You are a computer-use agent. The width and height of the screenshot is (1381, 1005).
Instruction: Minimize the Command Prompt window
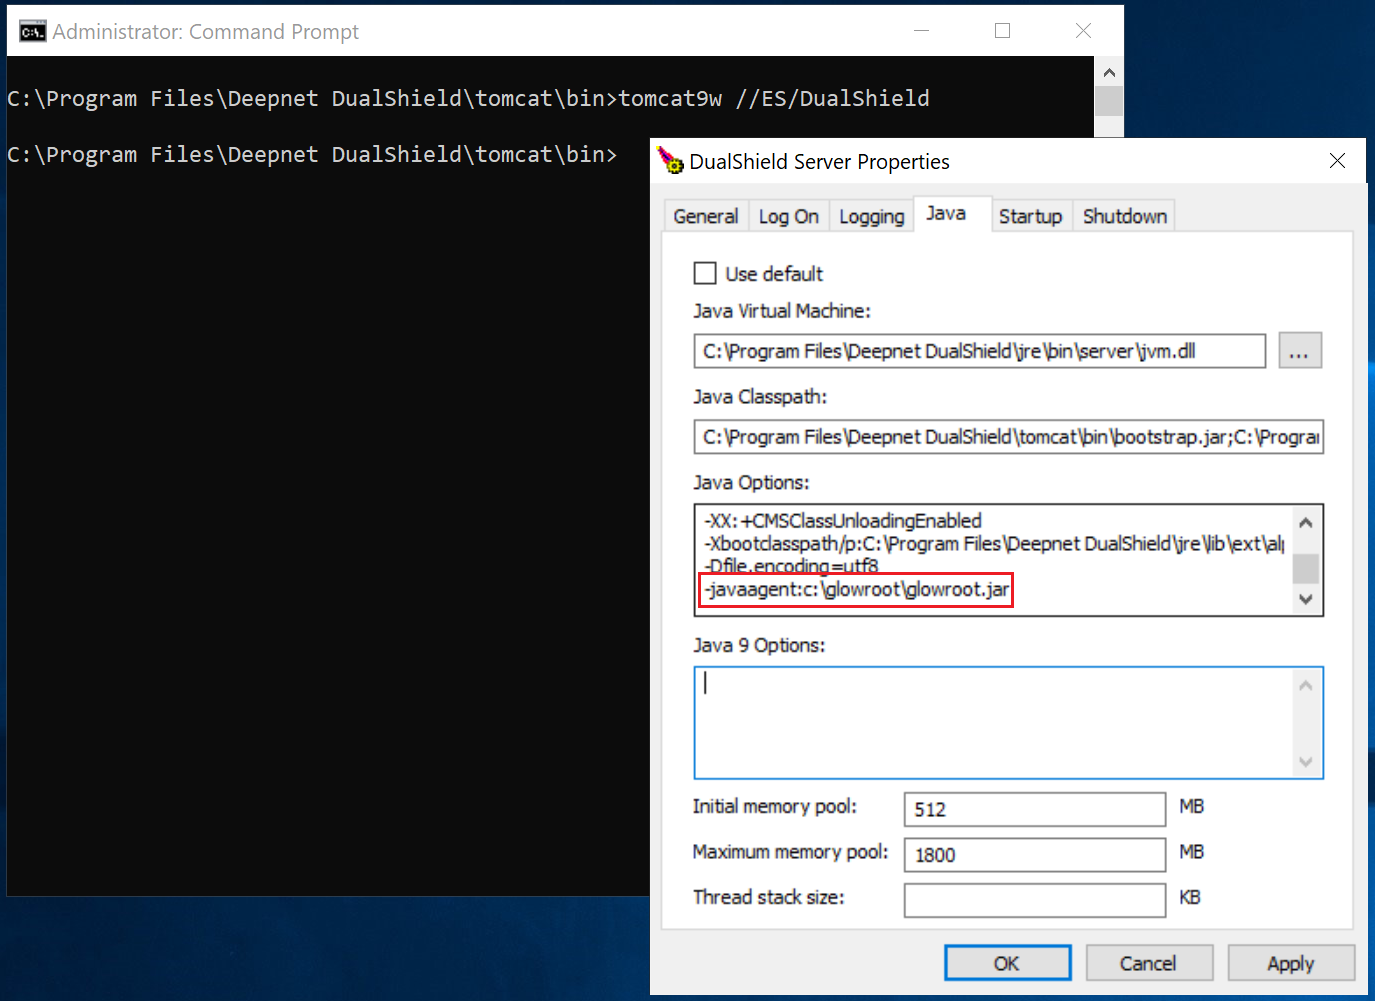click(921, 31)
